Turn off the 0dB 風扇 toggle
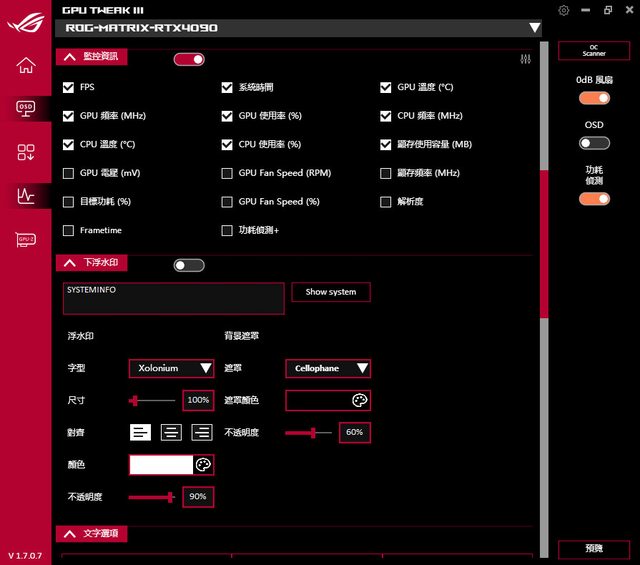Image resolution: width=640 pixels, height=565 pixels. [594, 98]
